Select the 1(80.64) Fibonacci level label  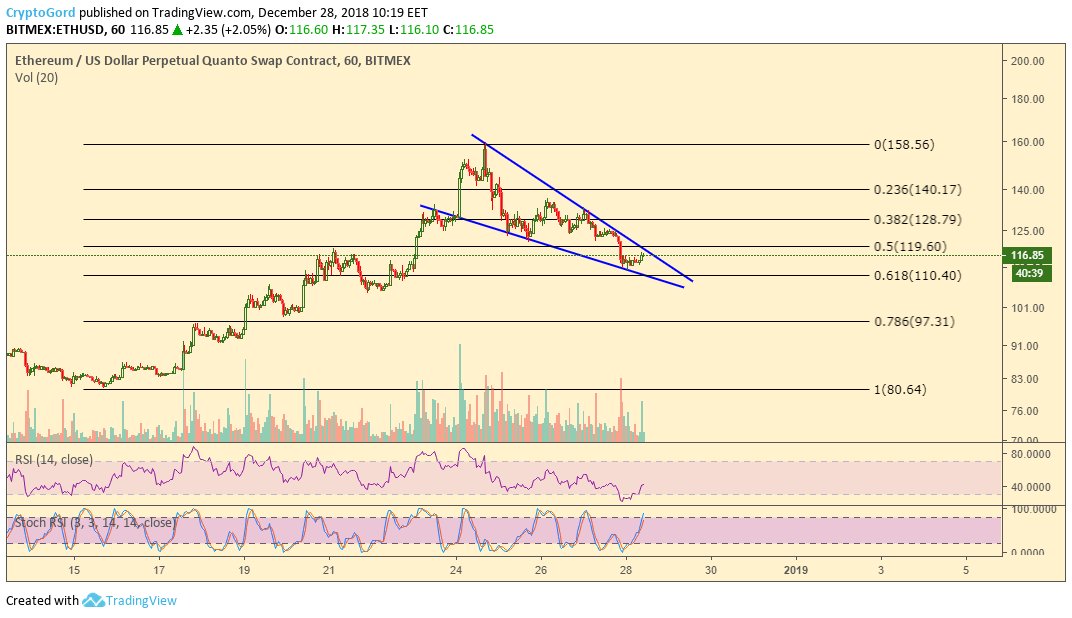[x=900, y=390]
